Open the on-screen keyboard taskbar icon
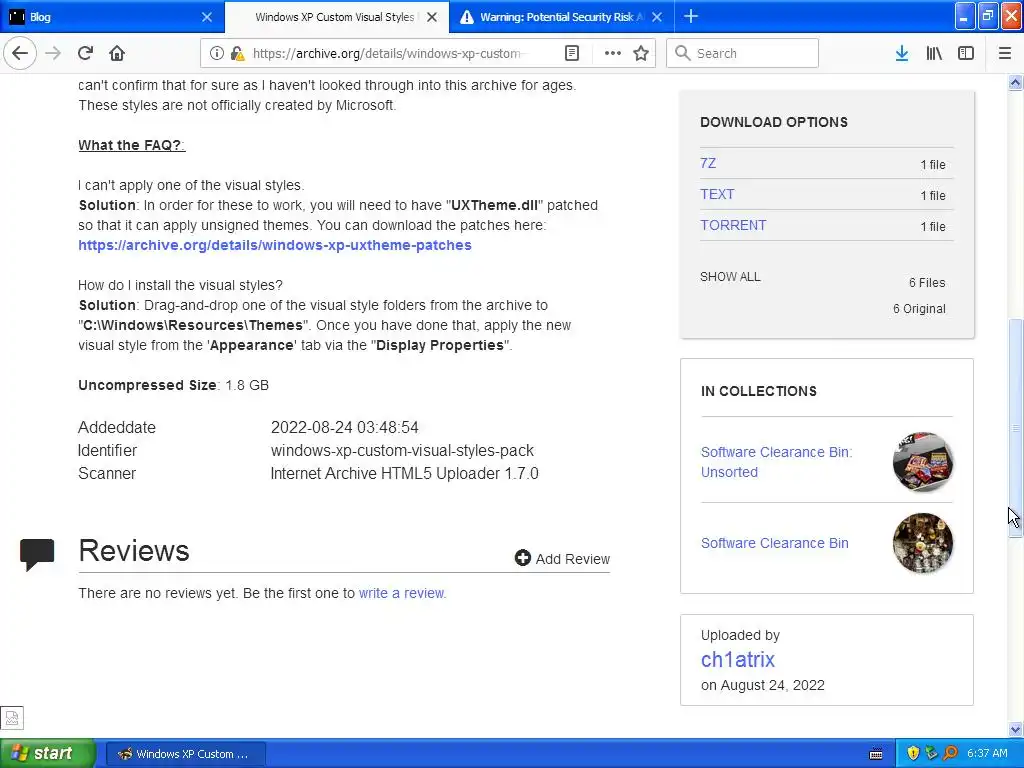The width and height of the screenshot is (1024, 768). 876,754
